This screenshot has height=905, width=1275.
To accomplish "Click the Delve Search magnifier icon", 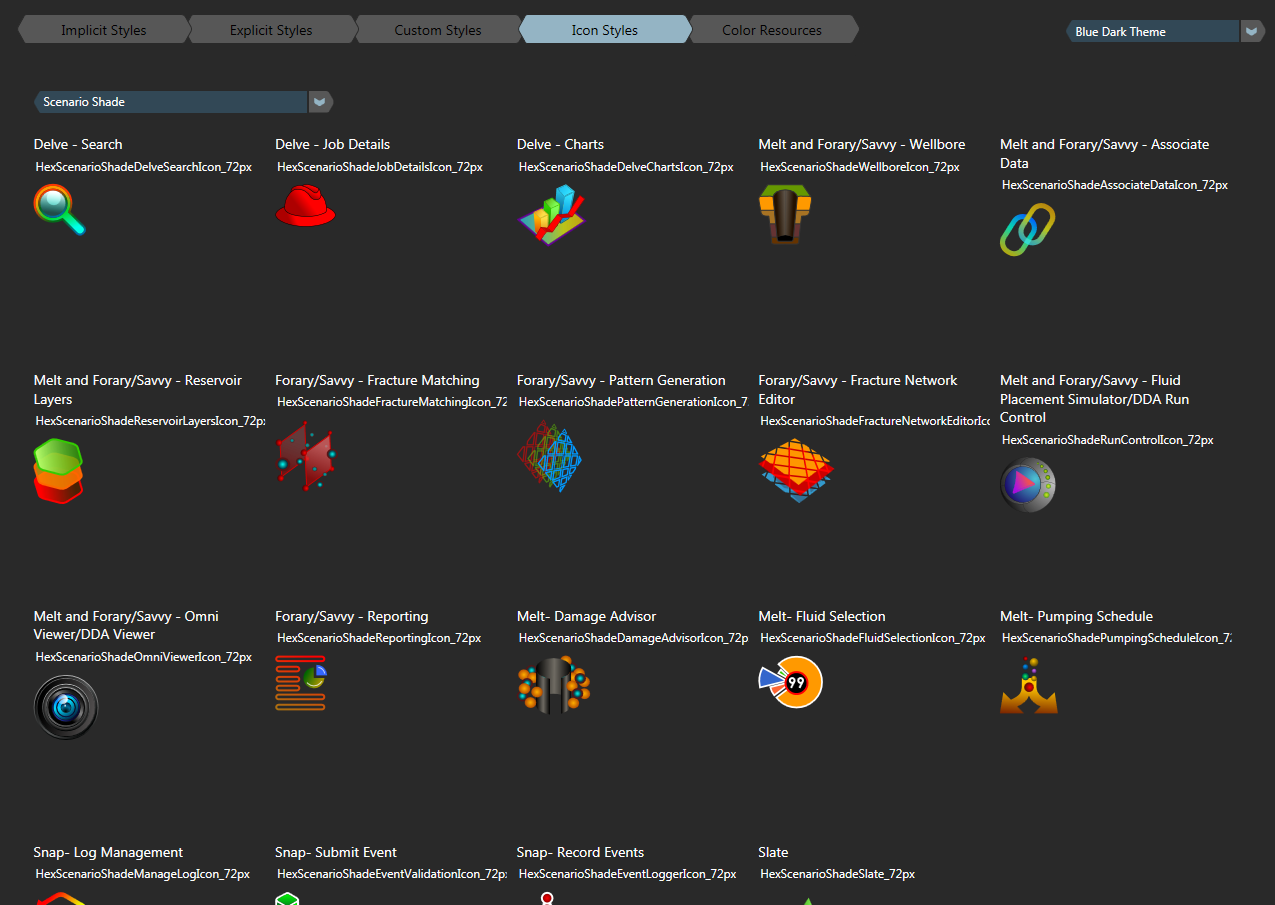I will click(60, 211).
